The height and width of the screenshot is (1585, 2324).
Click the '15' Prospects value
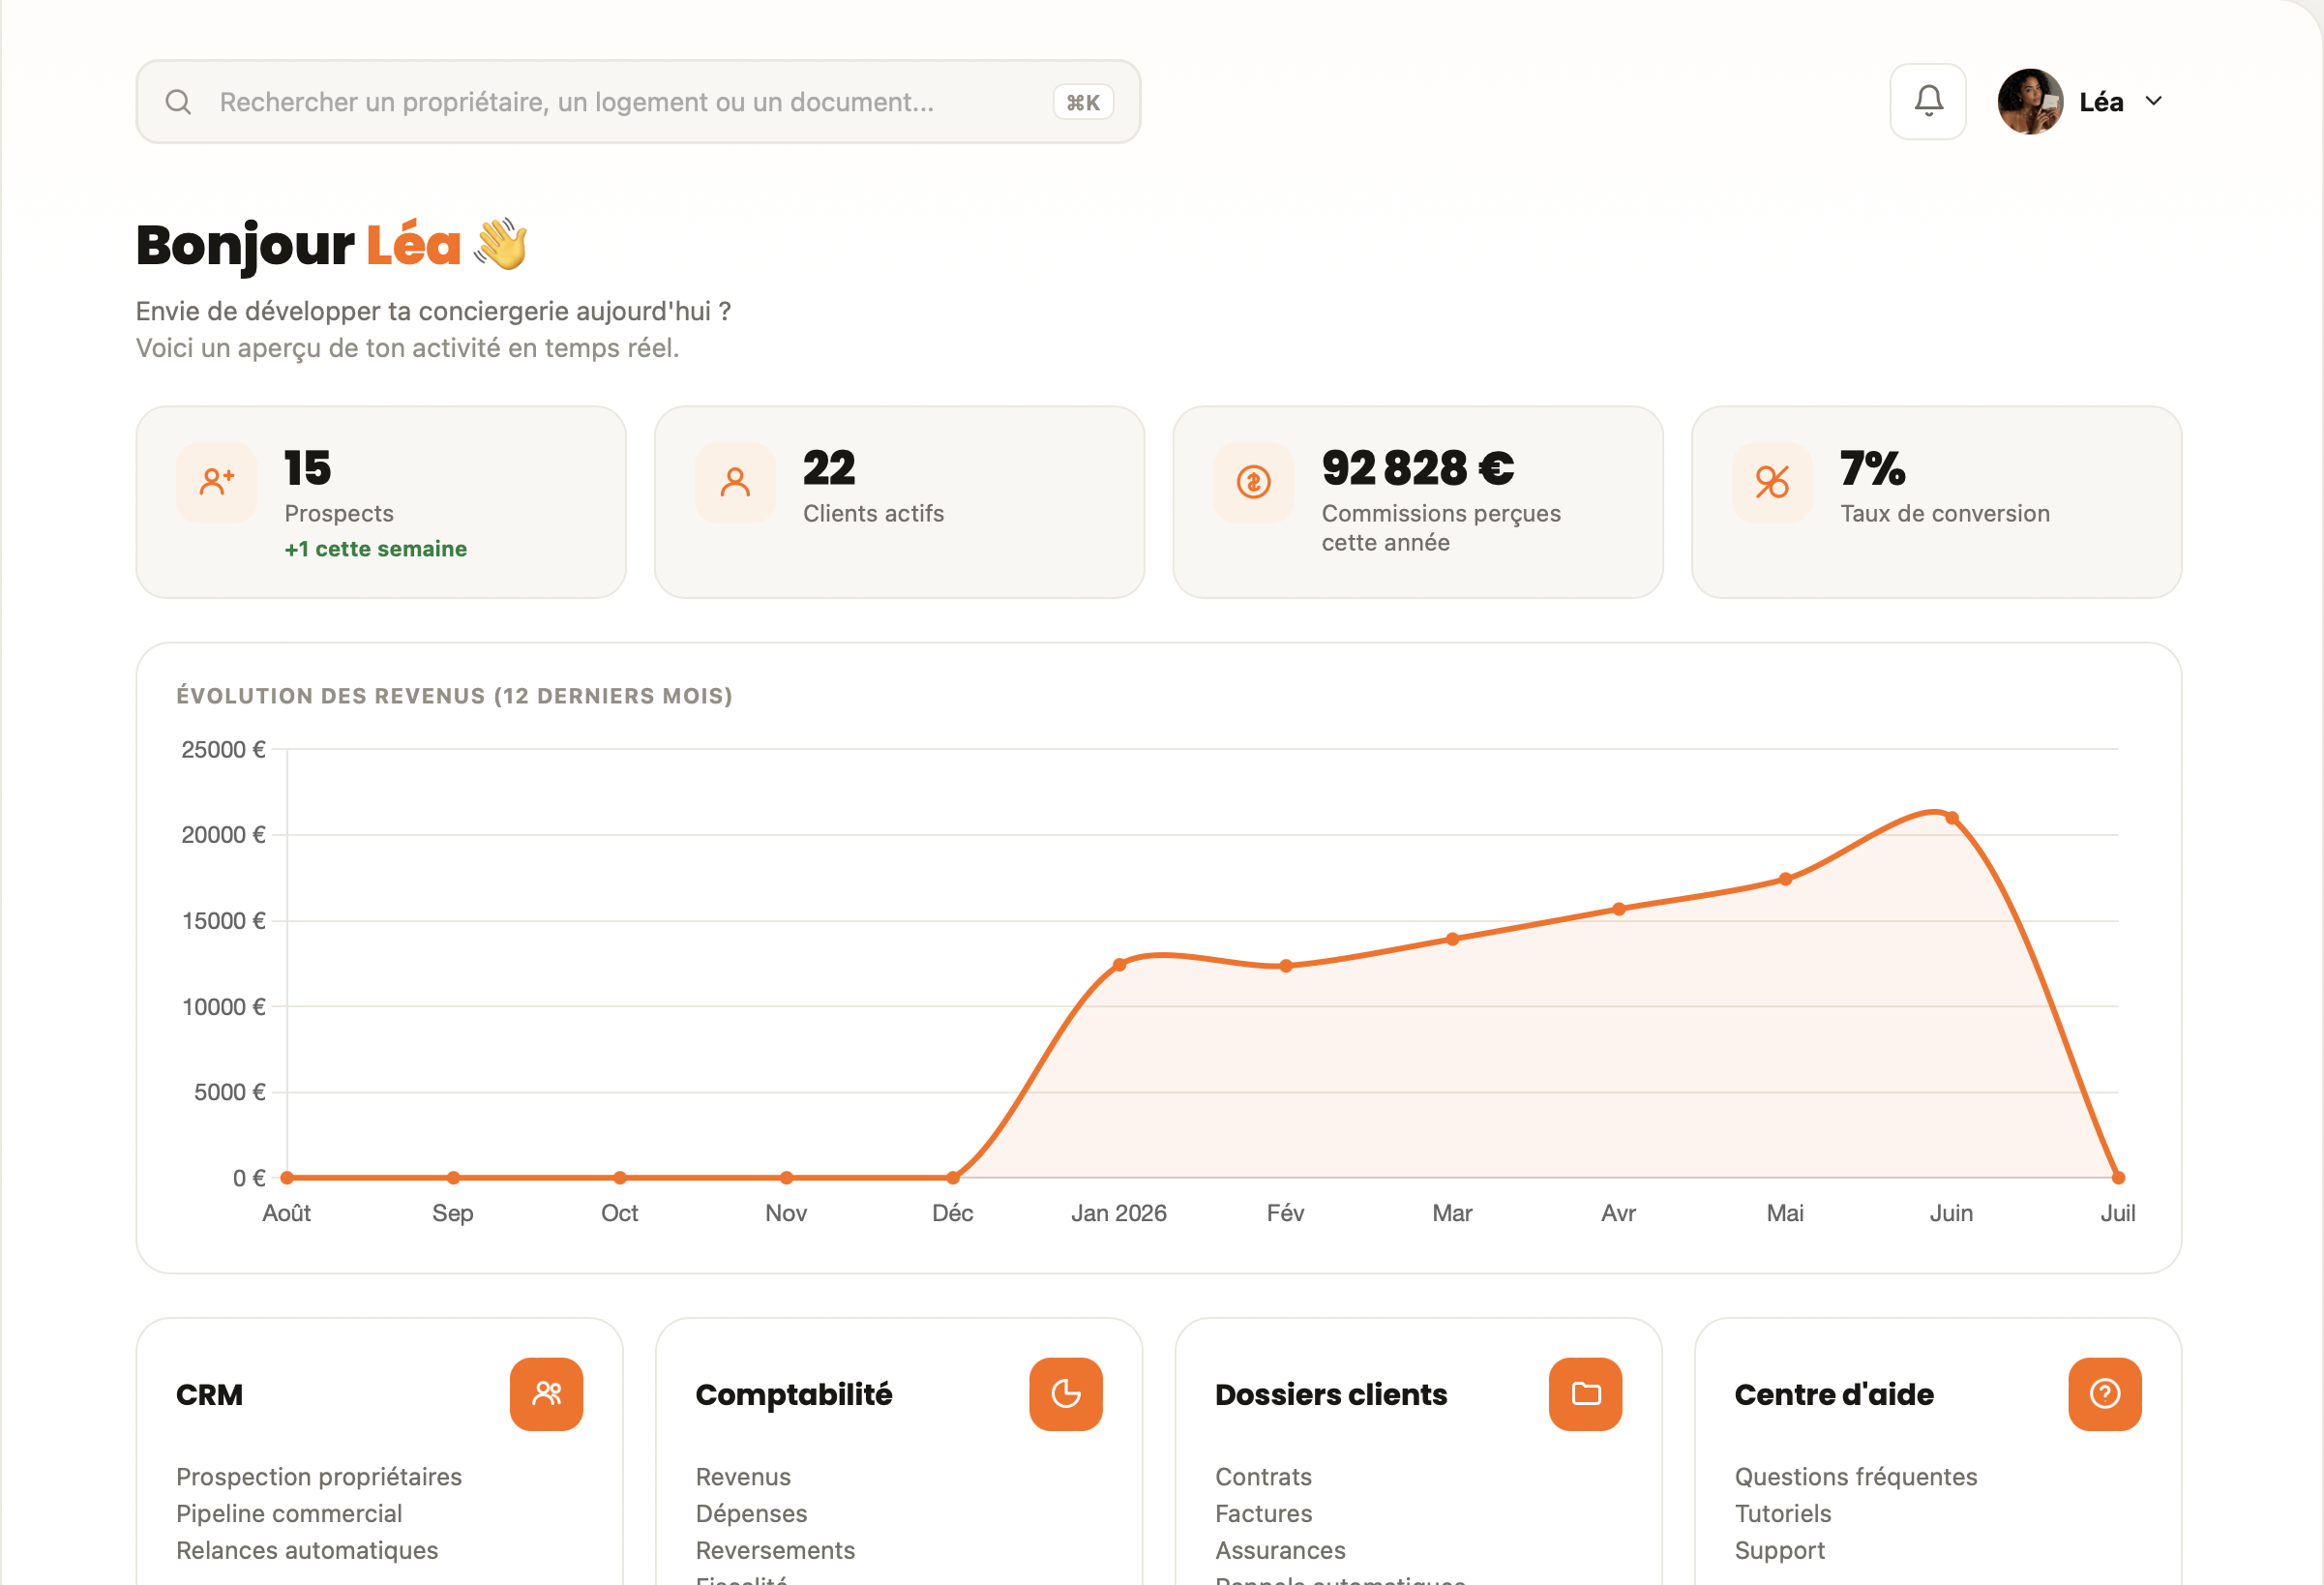click(x=307, y=468)
